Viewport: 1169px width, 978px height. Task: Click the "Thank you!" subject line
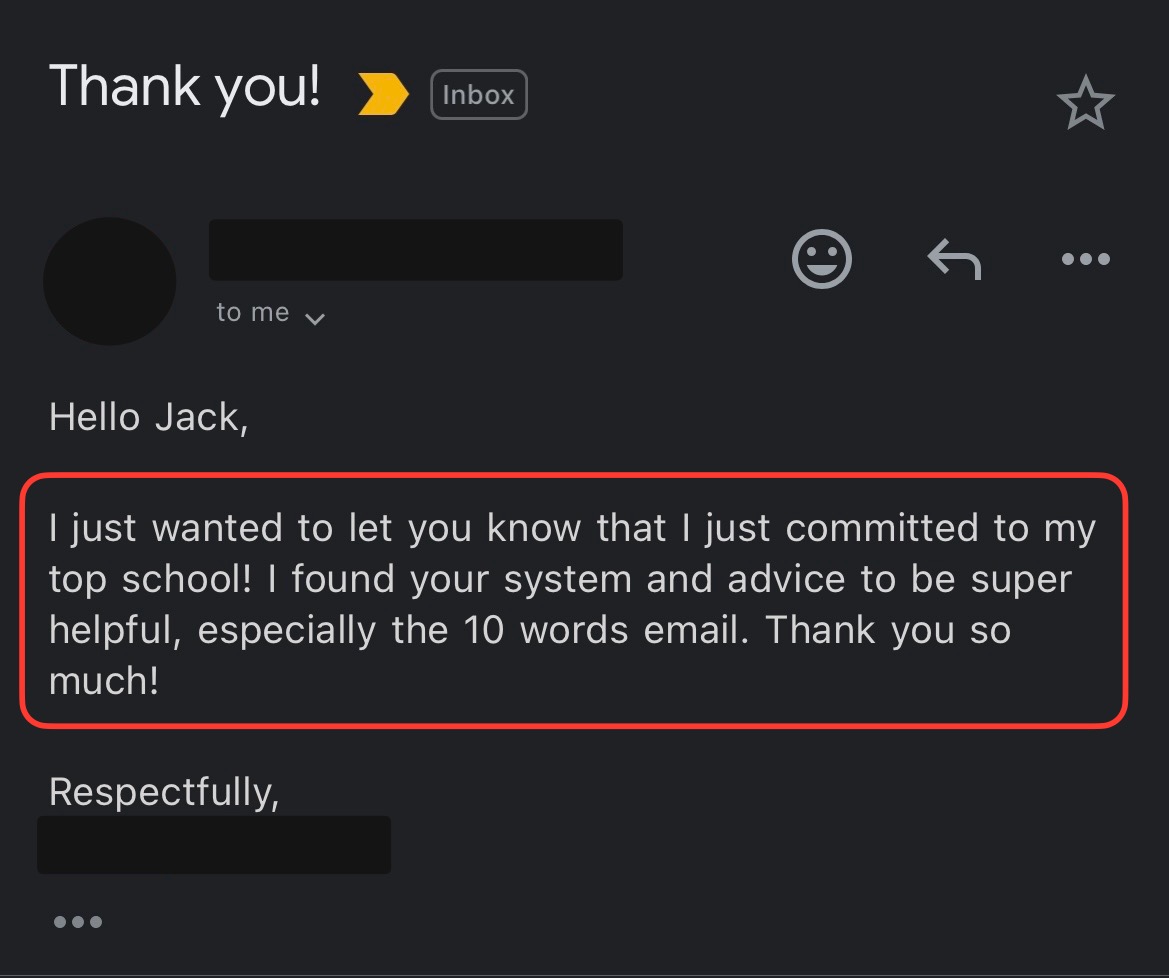[x=185, y=86]
